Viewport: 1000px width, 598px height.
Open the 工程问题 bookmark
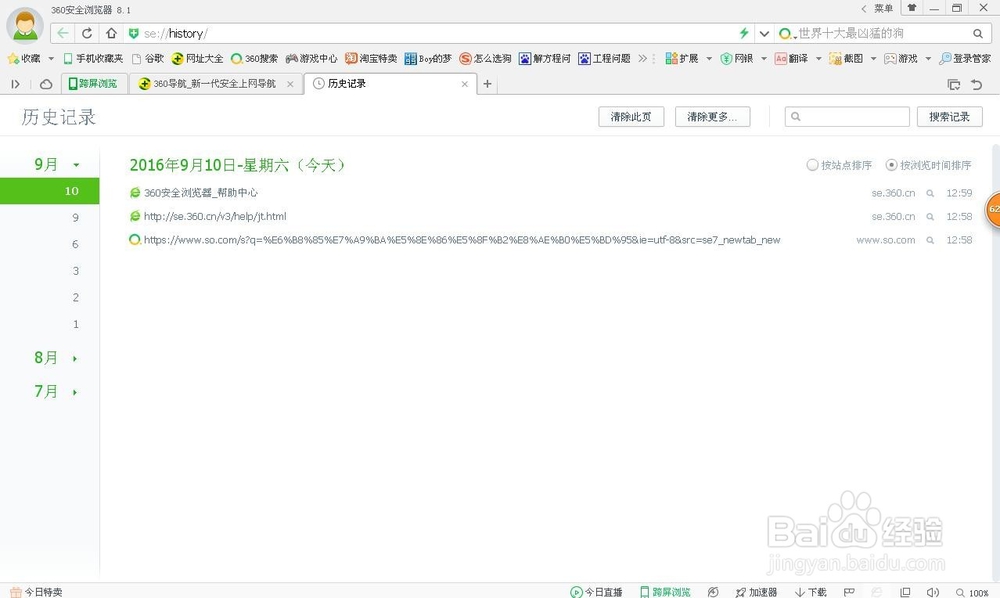point(605,59)
